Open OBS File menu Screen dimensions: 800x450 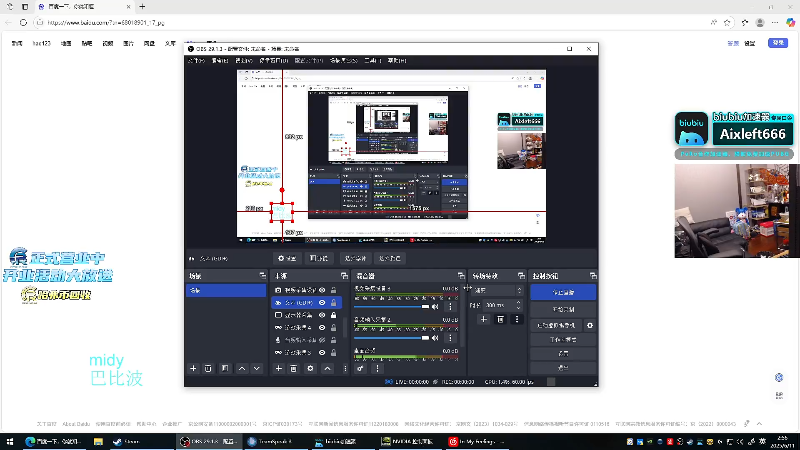tap(196, 60)
